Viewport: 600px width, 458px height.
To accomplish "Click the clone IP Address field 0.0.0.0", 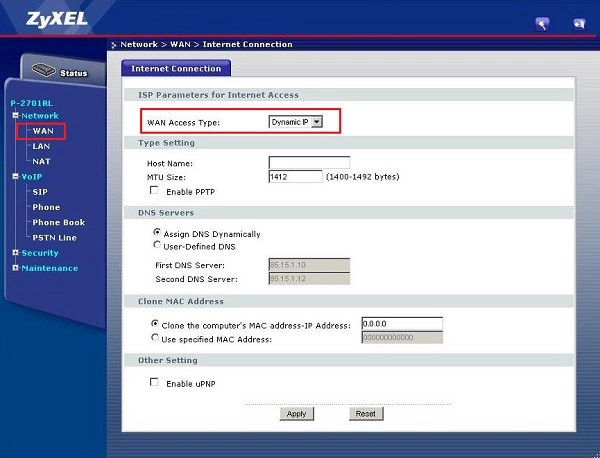I will click(x=402, y=324).
